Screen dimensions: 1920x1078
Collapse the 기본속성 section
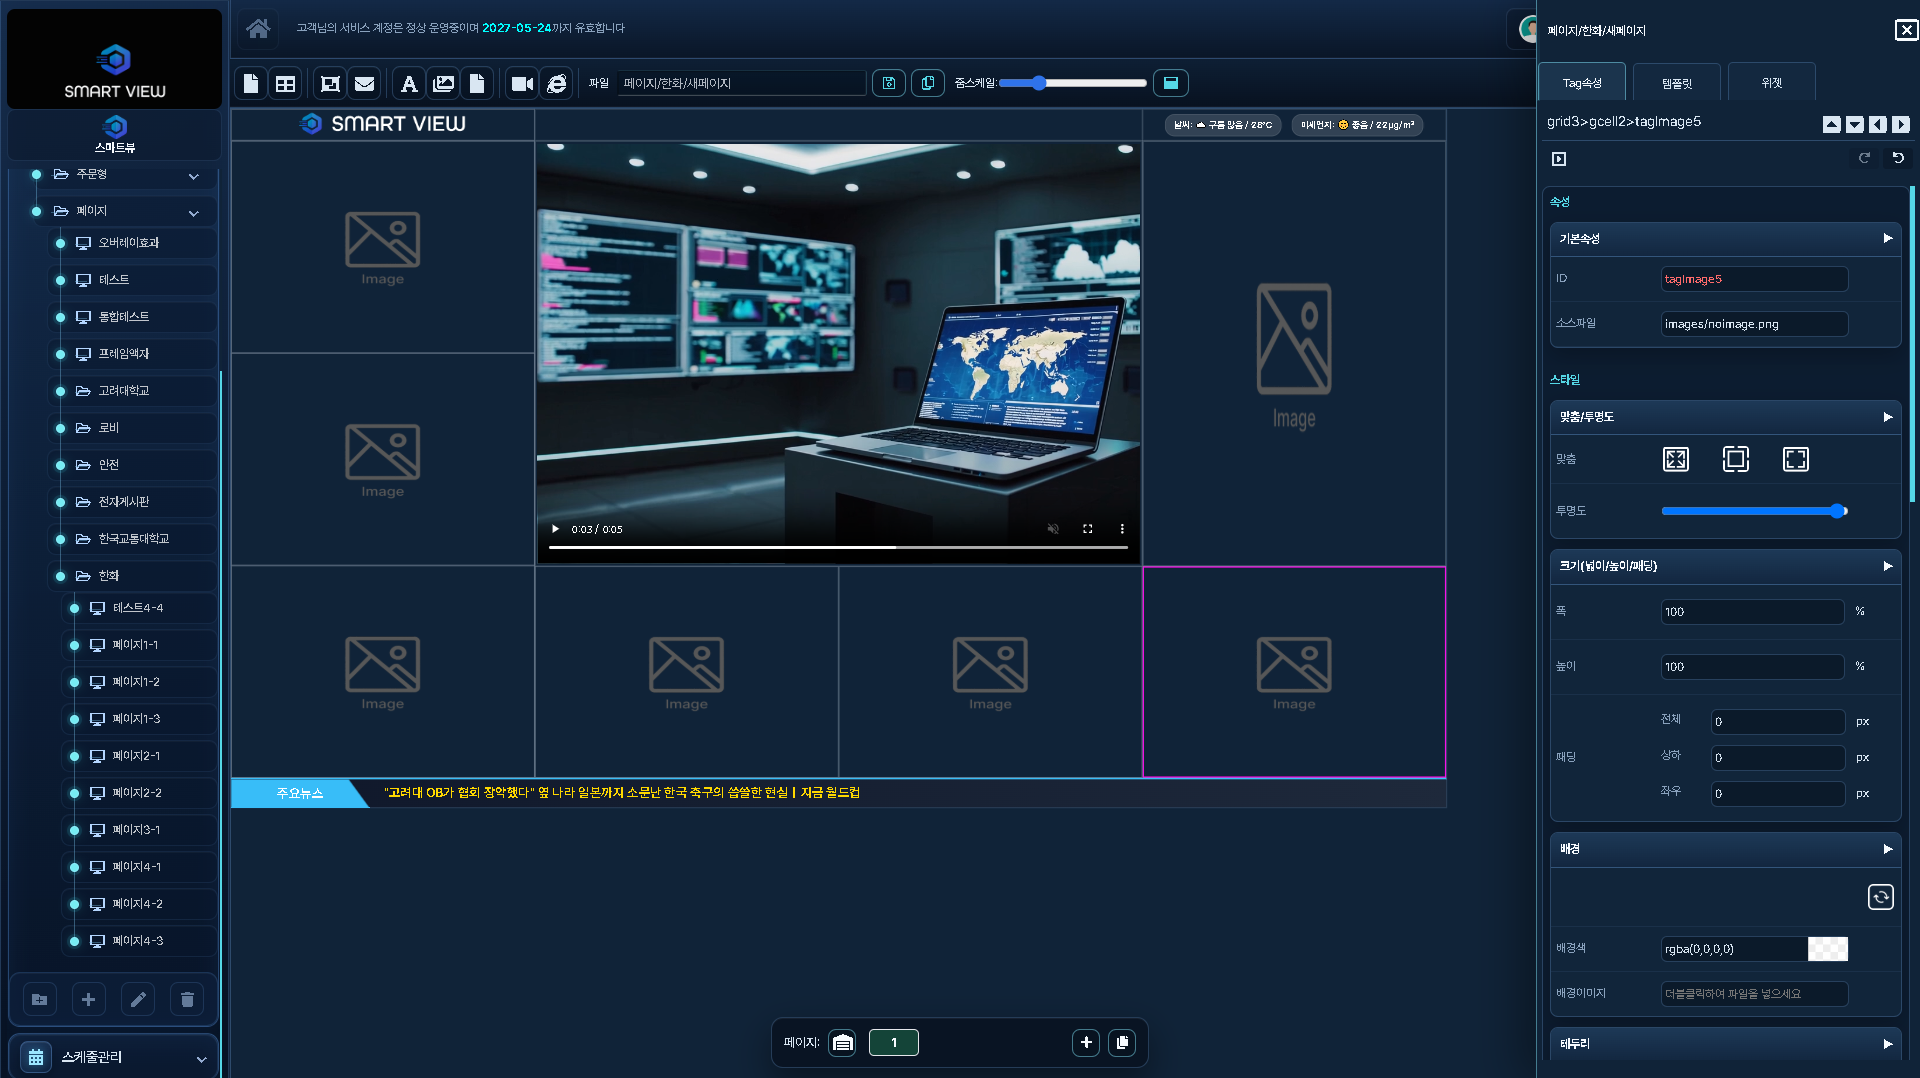1888,238
